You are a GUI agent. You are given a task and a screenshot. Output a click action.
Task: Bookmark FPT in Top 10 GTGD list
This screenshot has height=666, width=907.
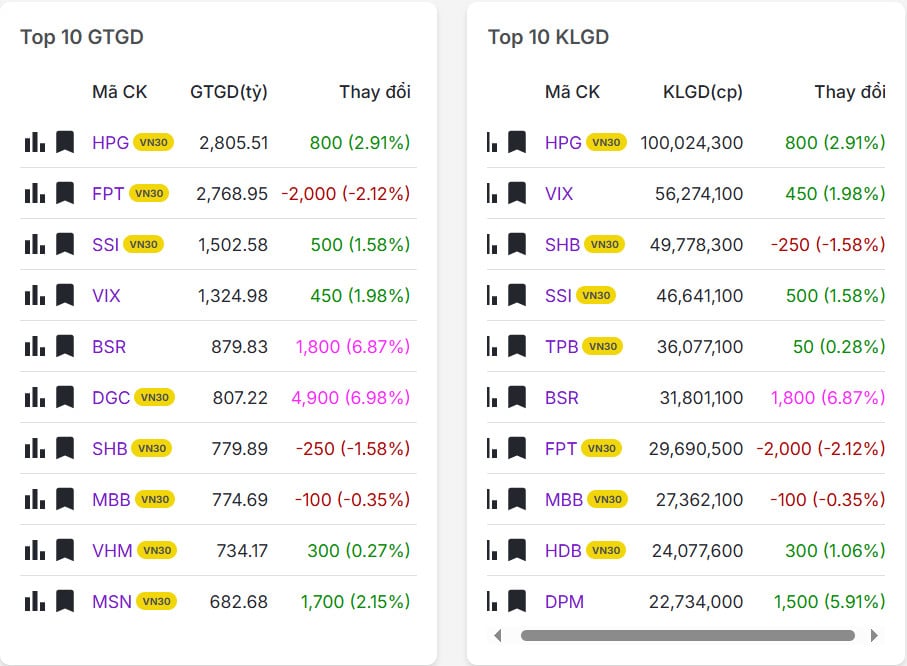tap(65, 193)
